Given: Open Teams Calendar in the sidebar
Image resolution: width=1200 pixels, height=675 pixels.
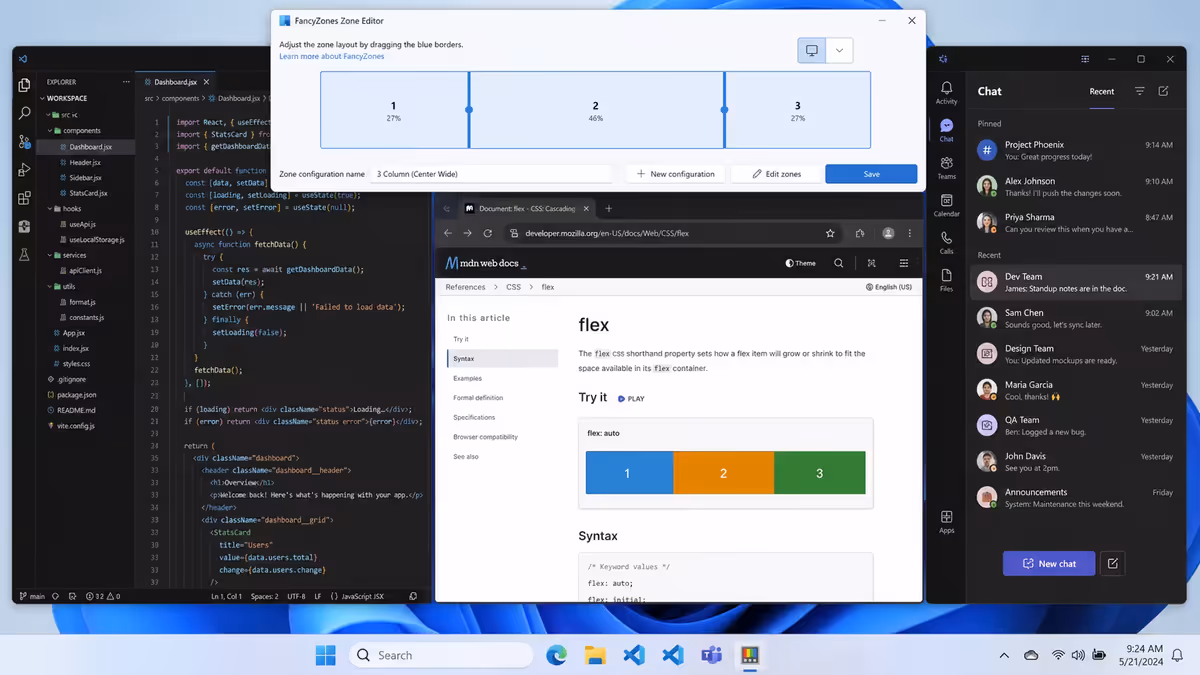Looking at the screenshot, I should tap(946, 205).
